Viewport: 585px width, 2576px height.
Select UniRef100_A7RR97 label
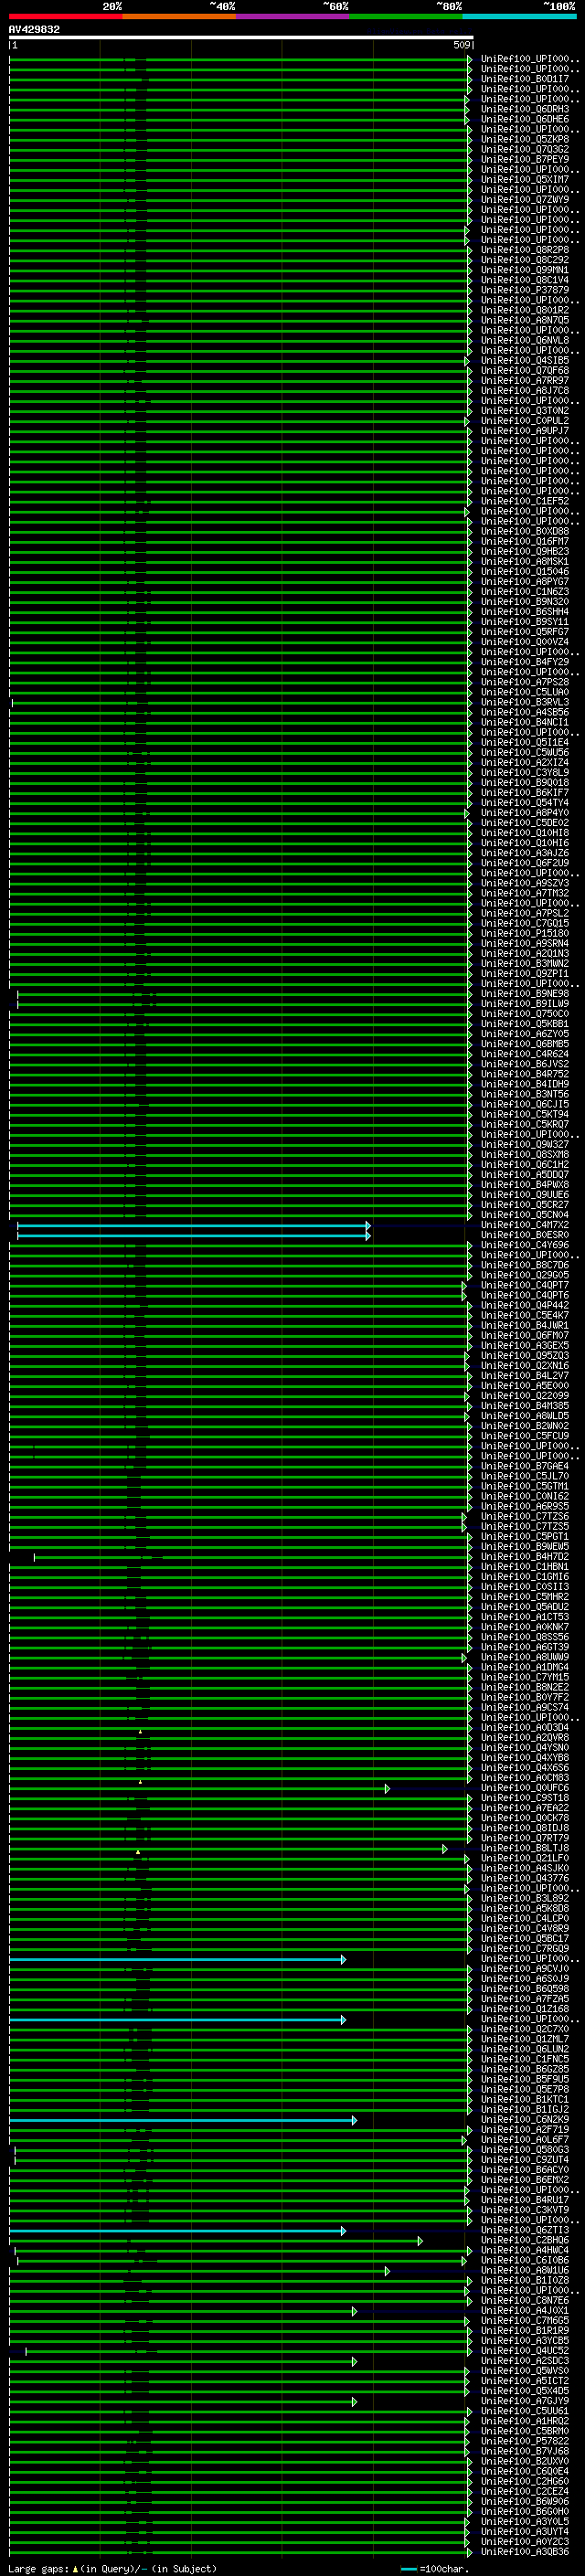coord(525,381)
